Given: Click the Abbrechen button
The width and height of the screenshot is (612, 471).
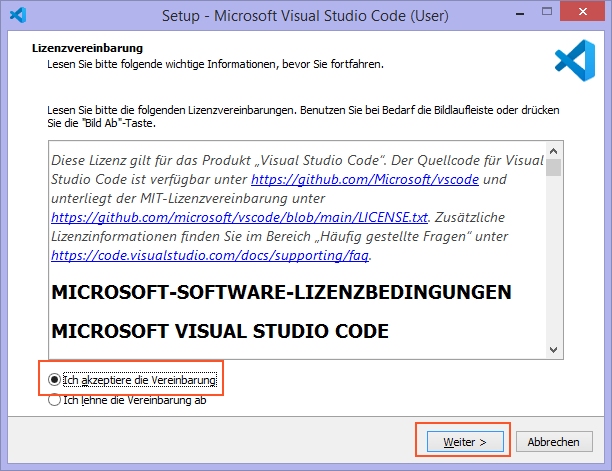Looking at the screenshot, I should (554, 442).
